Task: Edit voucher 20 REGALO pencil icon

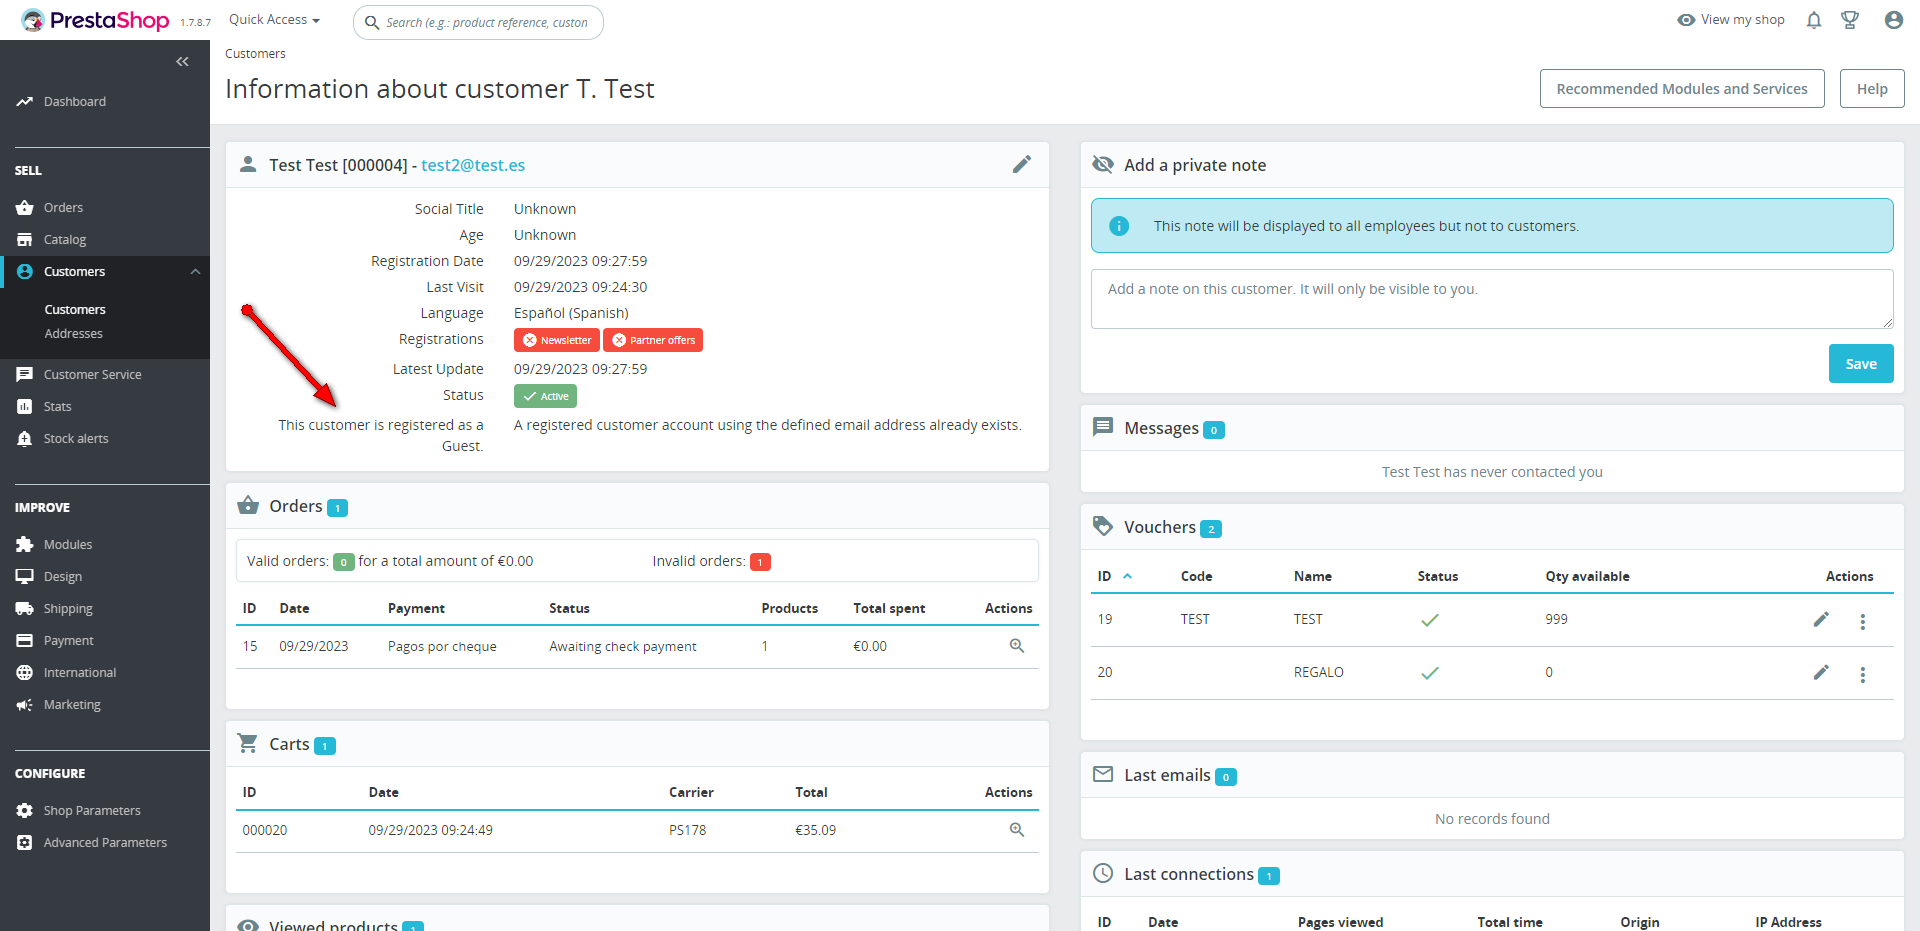Action: [x=1821, y=672]
